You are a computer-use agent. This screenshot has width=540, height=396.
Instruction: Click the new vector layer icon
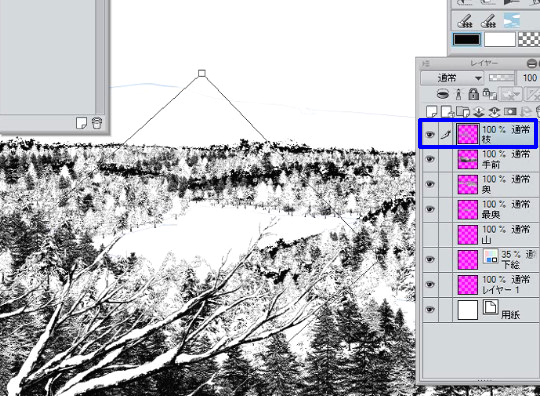point(447,112)
